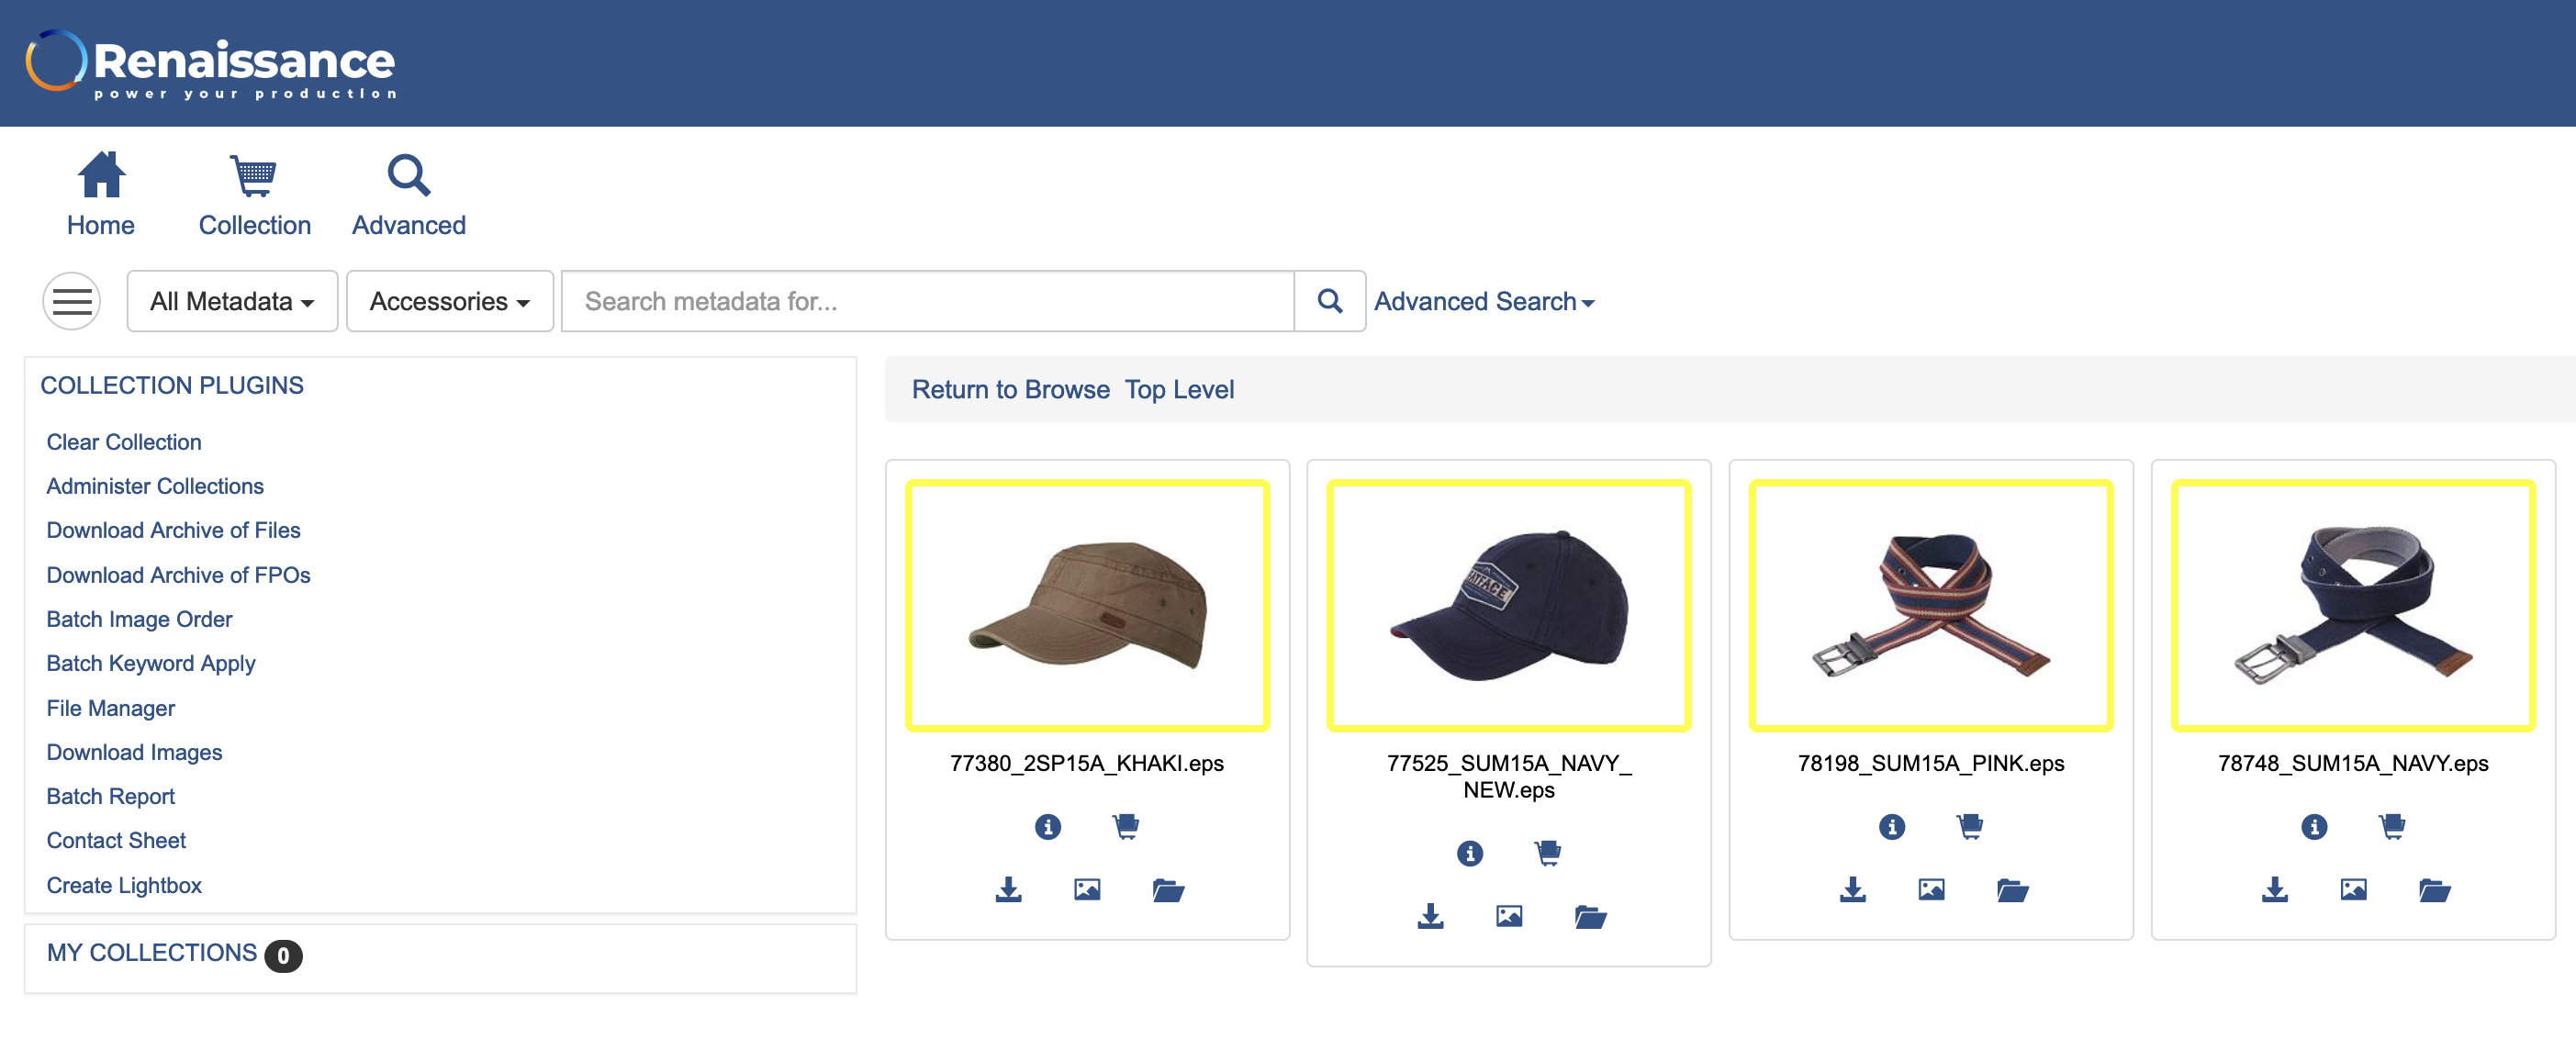Go to Home via house icon
This screenshot has height=1050, width=2576.
tap(101, 175)
